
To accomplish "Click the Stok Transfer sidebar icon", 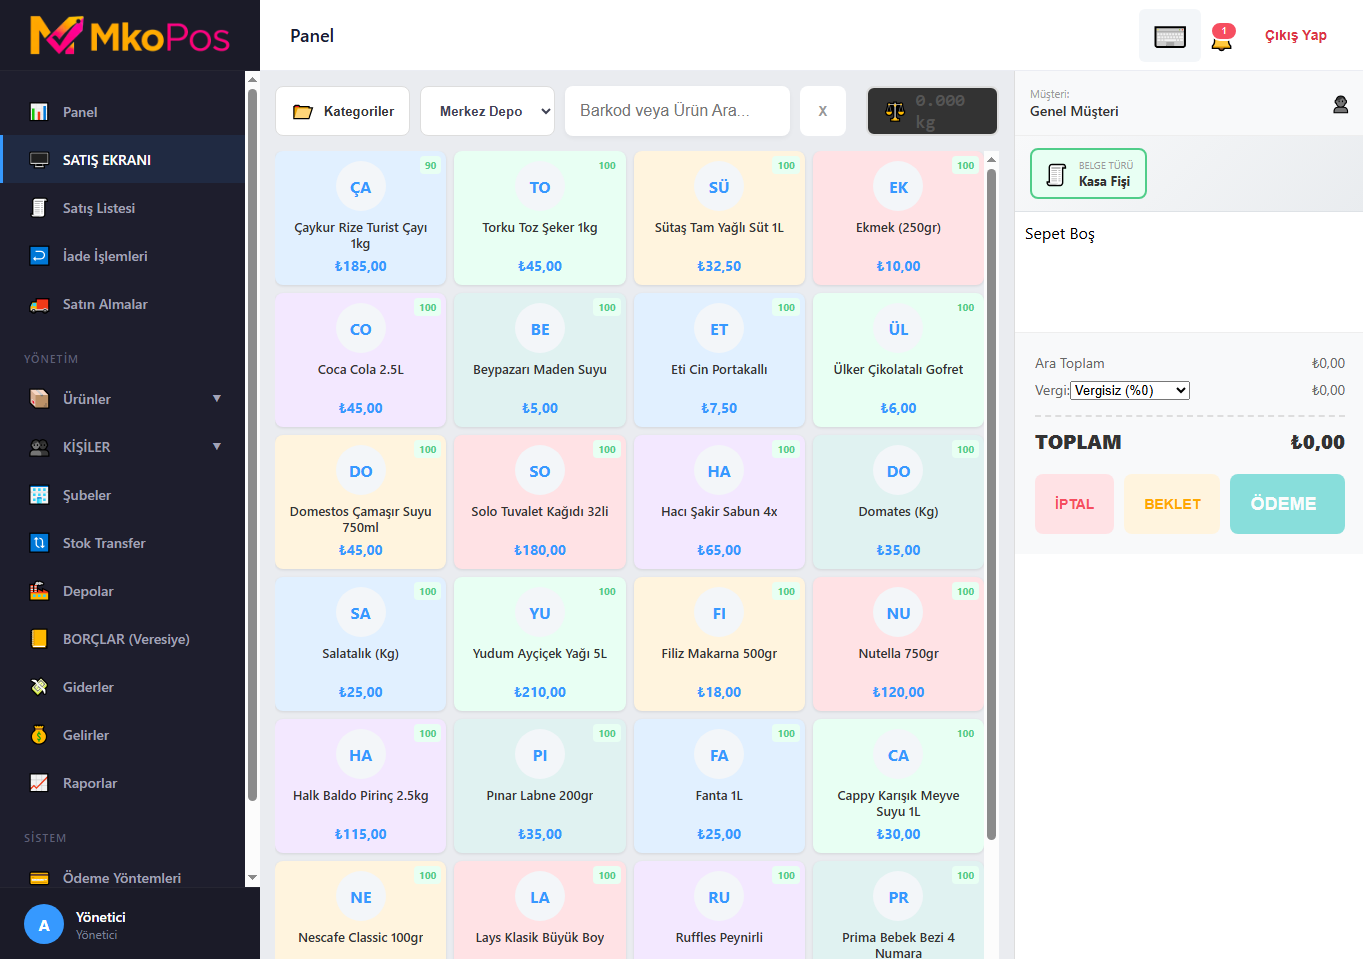I will (37, 543).
